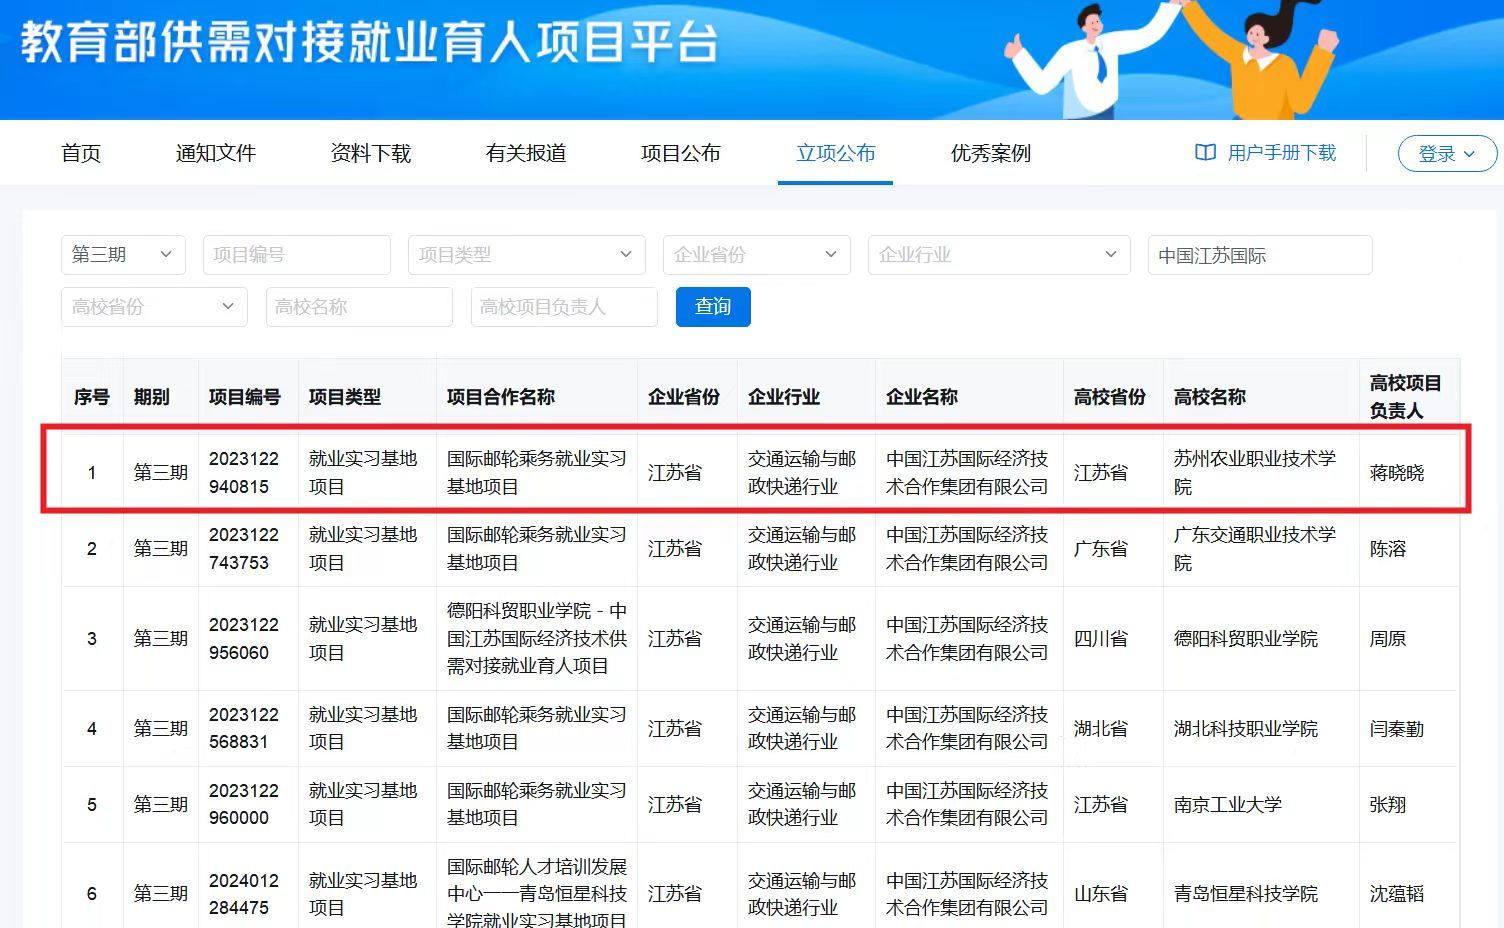Open the 登录 dropdown button
1504x928 pixels.
1447,154
